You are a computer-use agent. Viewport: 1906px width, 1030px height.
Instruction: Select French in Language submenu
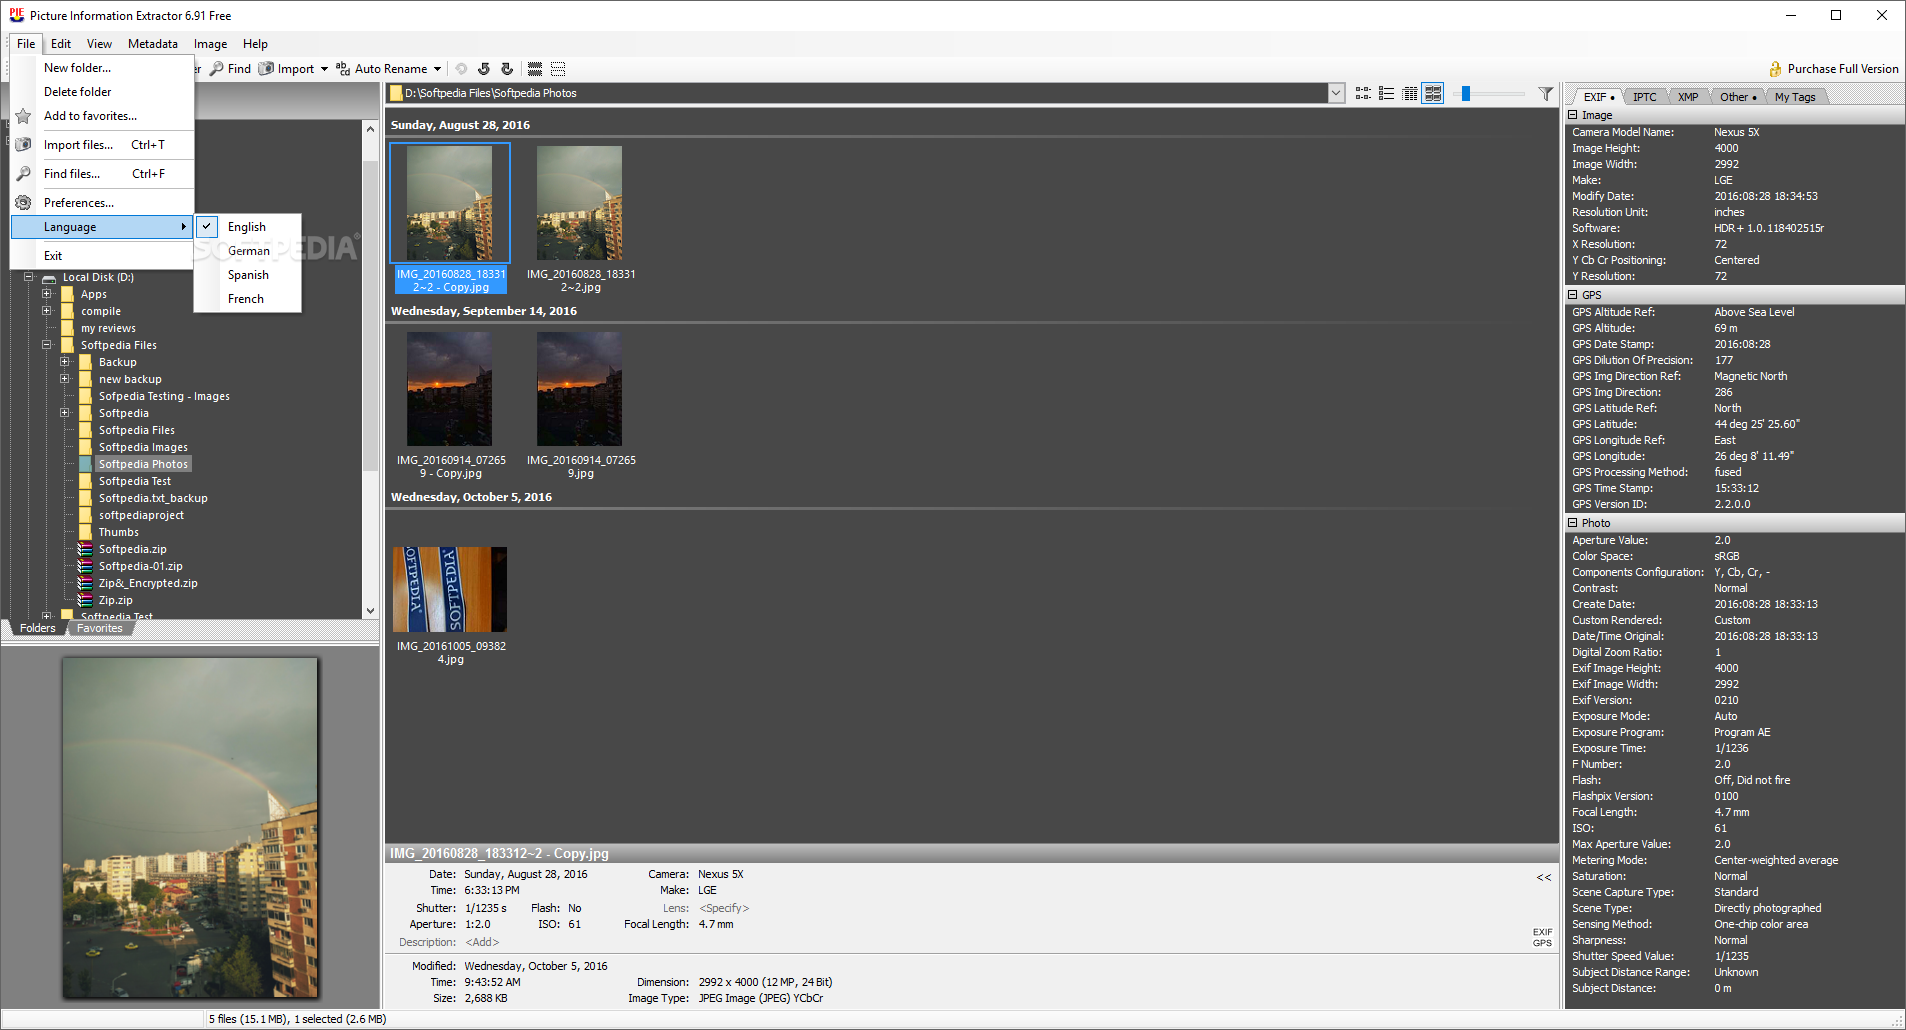click(x=247, y=299)
